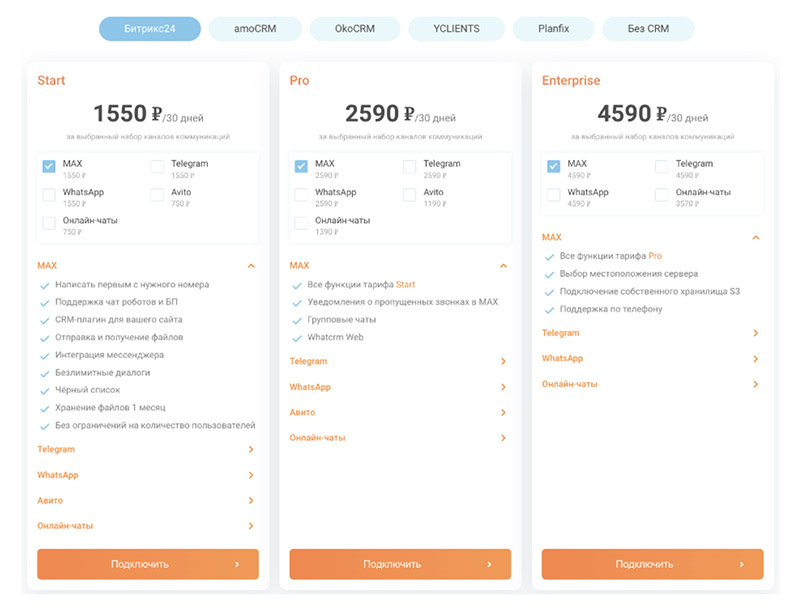
Task: Expand Онлайн-чаты section in Pro plan
Action: click(503, 438)
